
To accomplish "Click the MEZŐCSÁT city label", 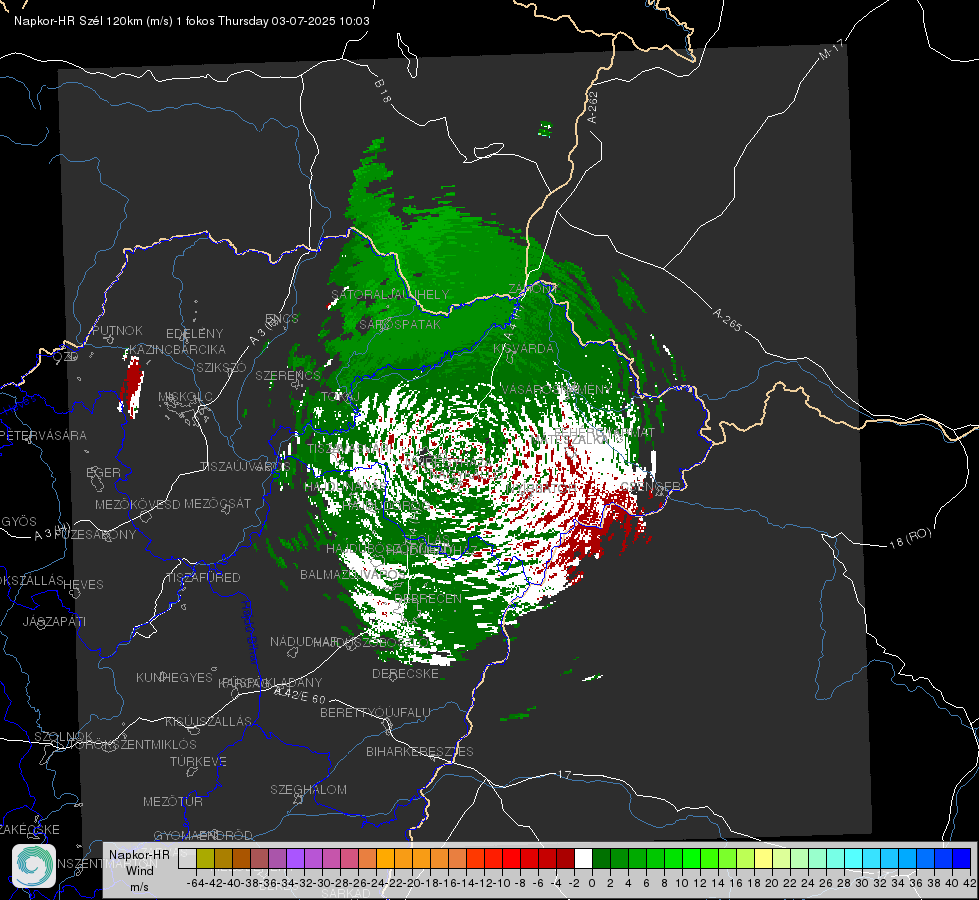I will pyautogui.click(x=217, y=503).
